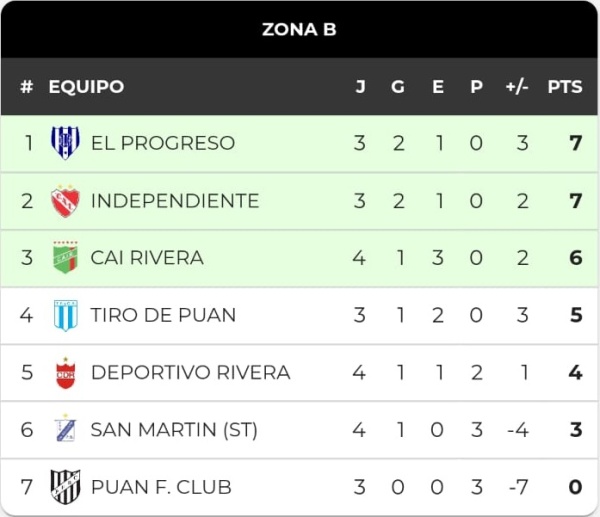Select DEPORTIVO RIVERA in the standings

click(x=191, y=373)
